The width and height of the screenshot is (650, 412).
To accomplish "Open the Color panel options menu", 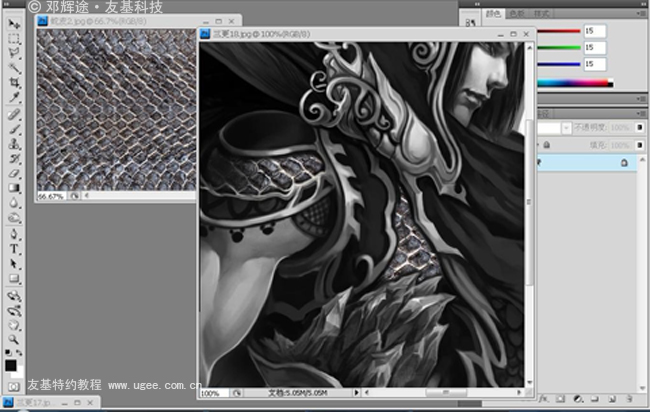I will pyautogui.click(x=641, y=14).
